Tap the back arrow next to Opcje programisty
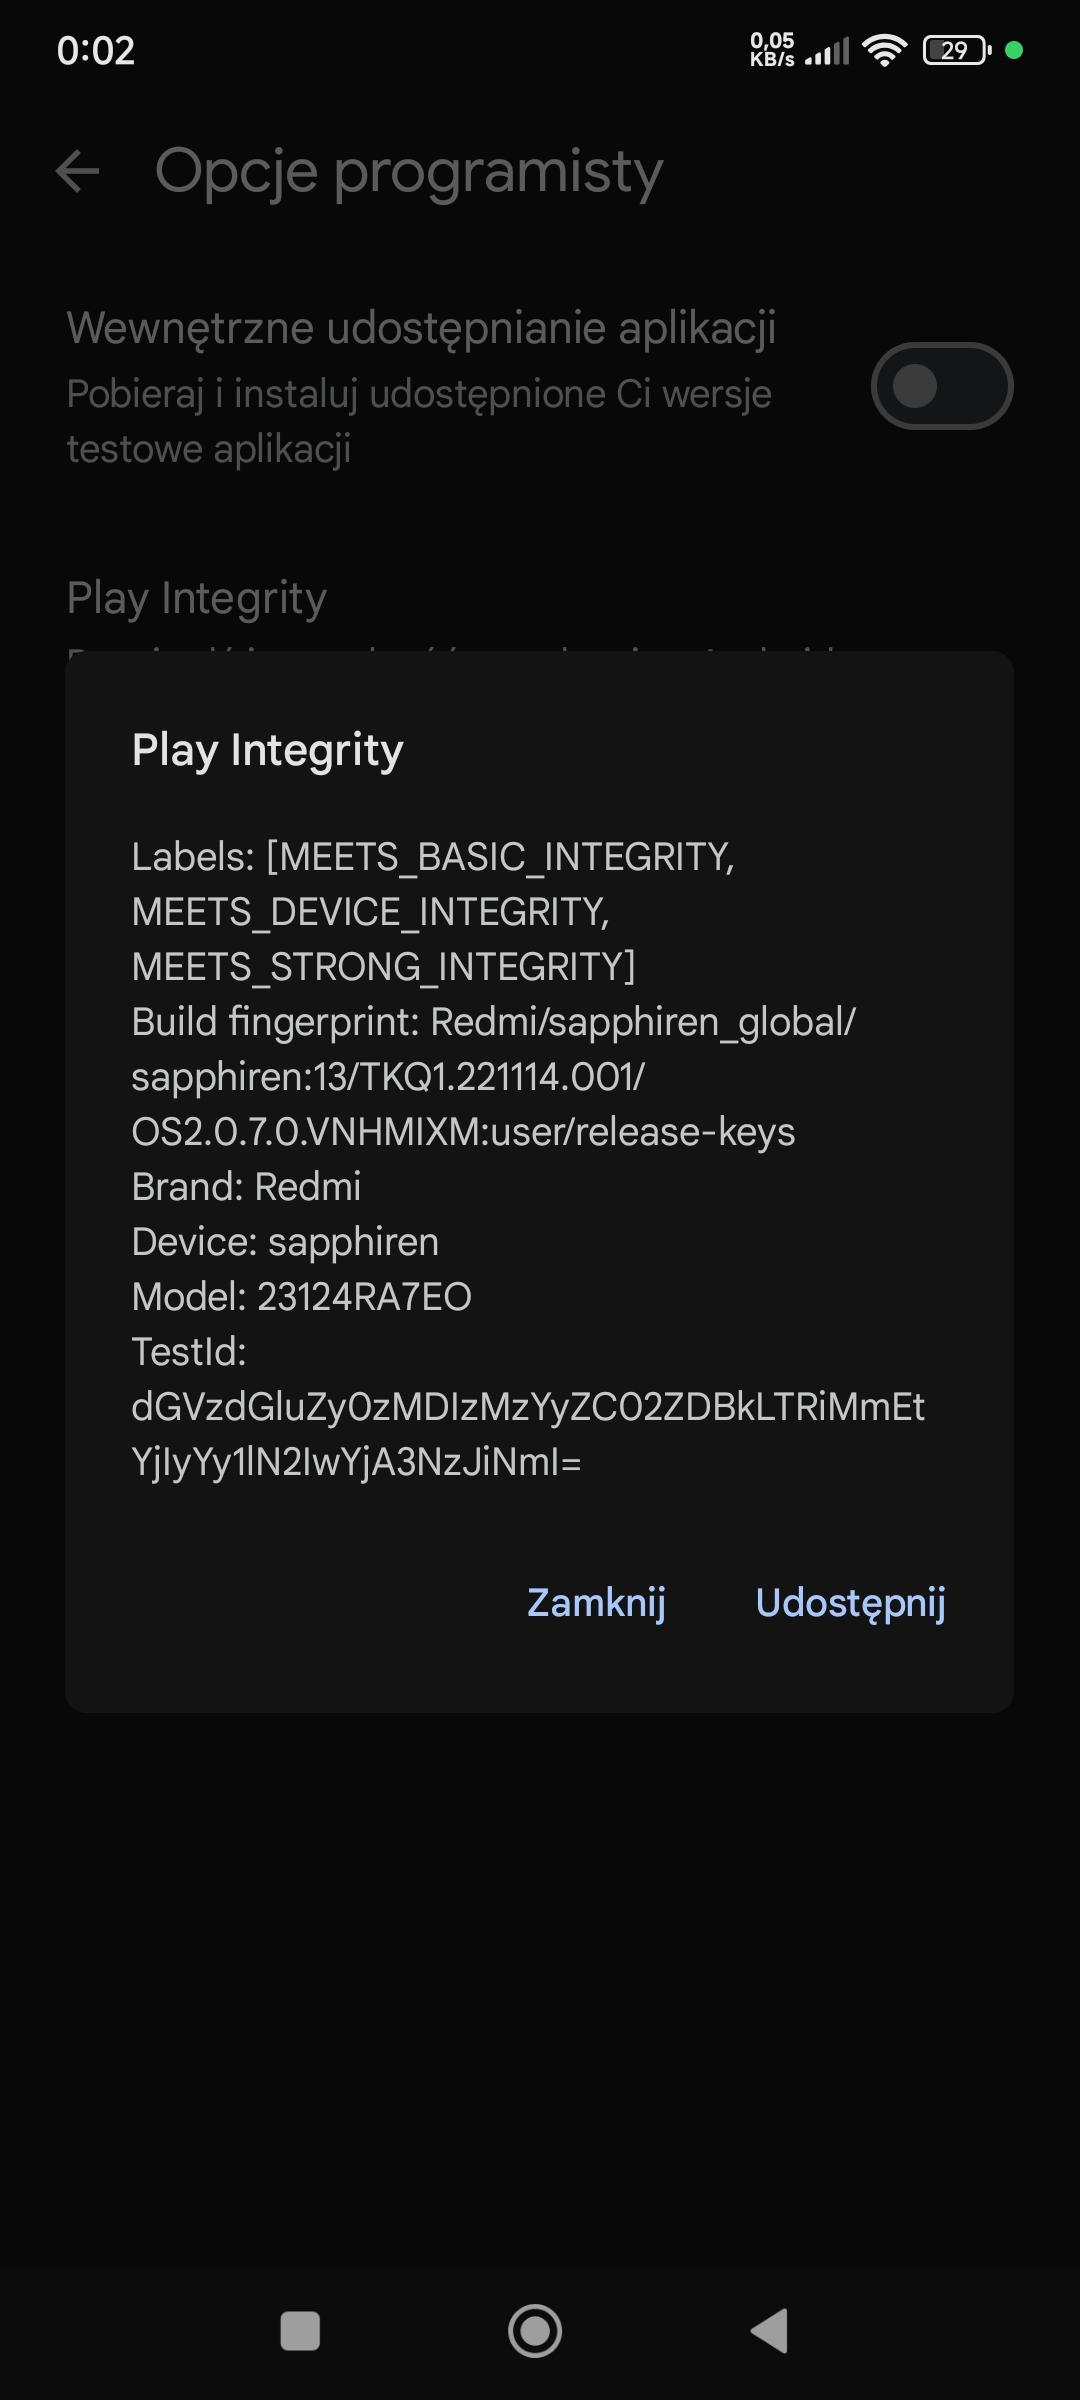This screenshot has height=2400, width=1080. click(x=78, y=171)
